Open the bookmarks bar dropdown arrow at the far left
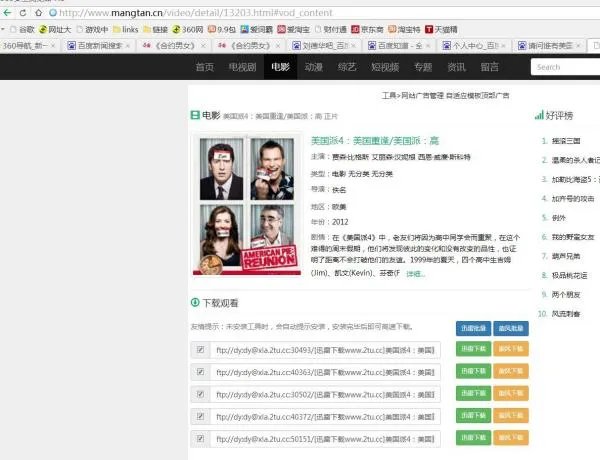The width and height of the screenshot is (600, 460). [3, 29]
